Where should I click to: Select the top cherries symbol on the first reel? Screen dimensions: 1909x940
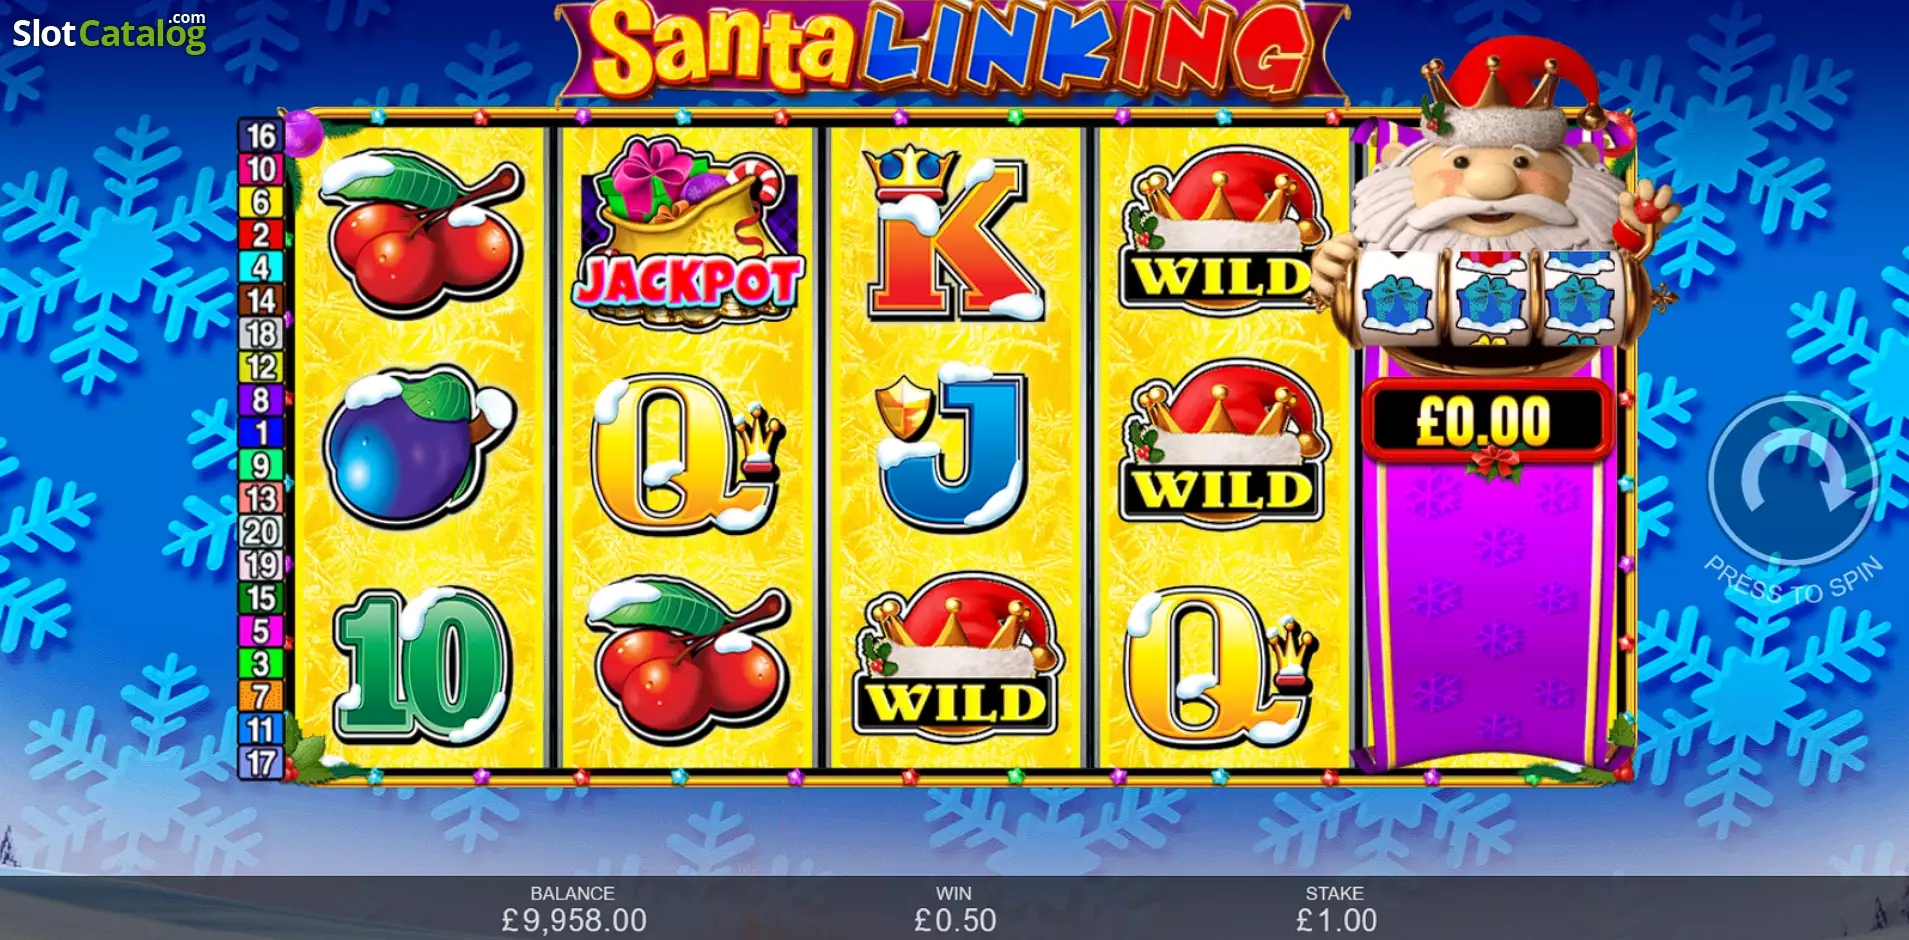point(423,234)
